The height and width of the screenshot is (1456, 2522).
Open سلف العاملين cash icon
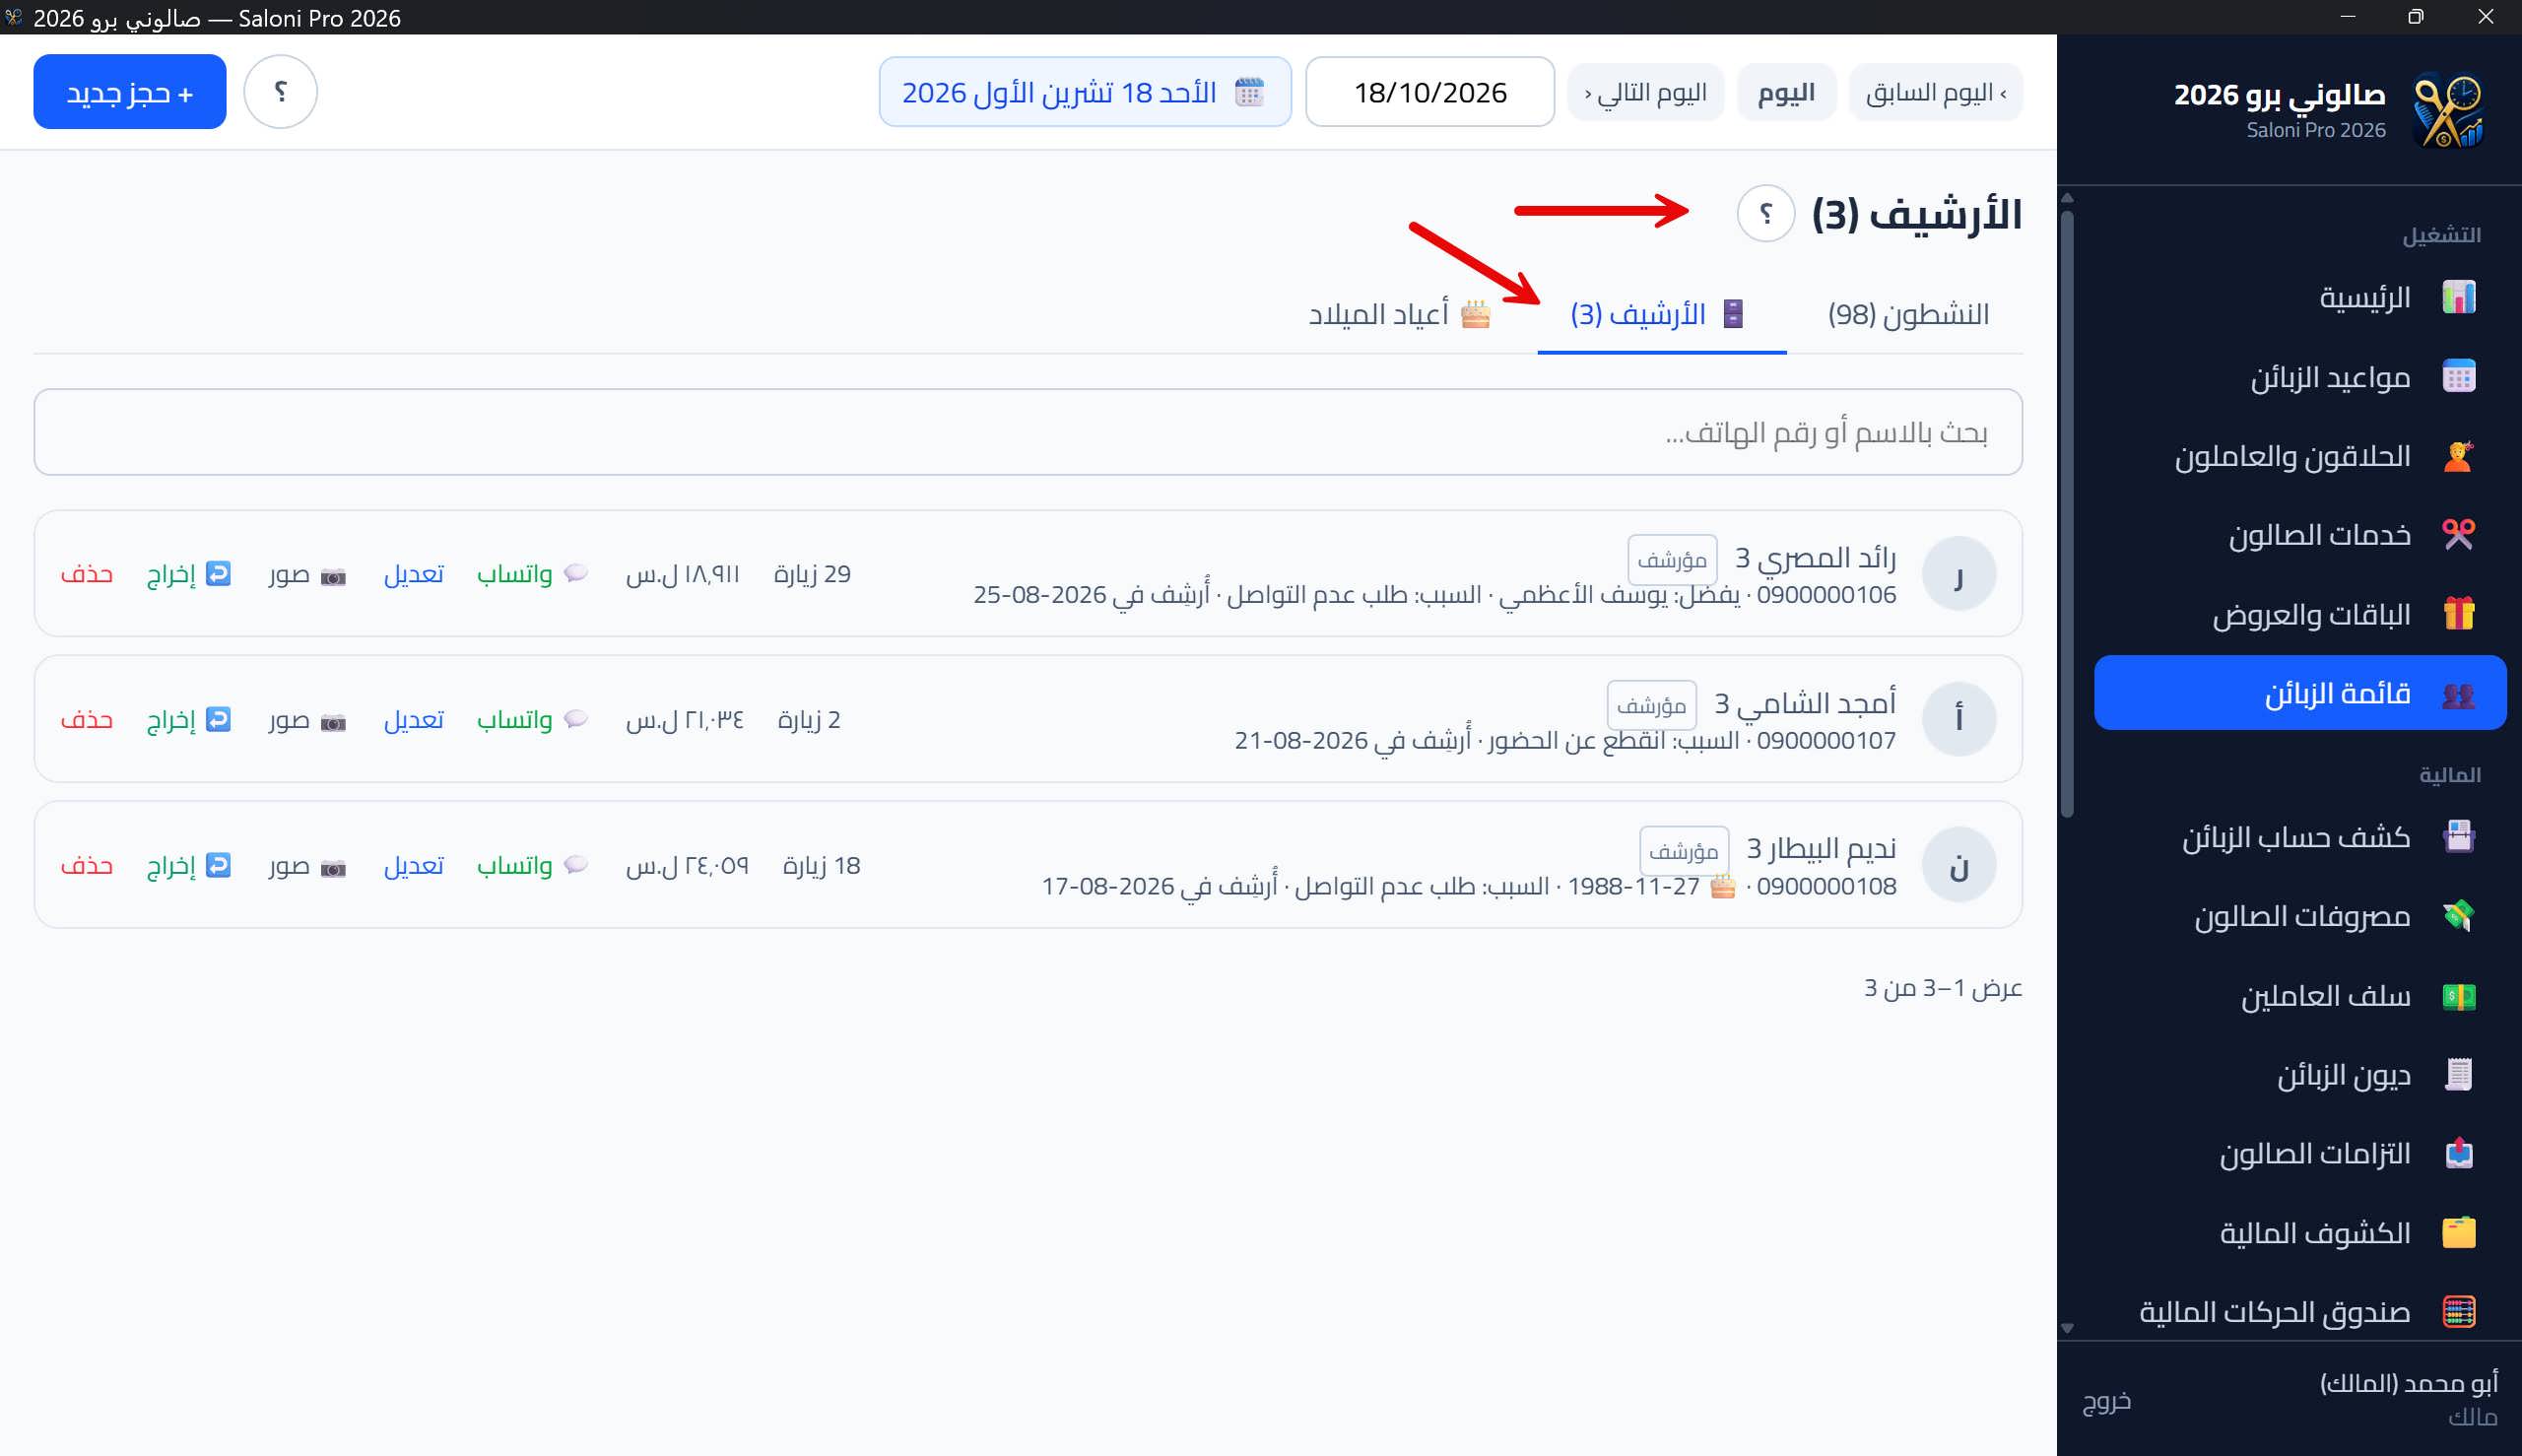coord(2458,996)
